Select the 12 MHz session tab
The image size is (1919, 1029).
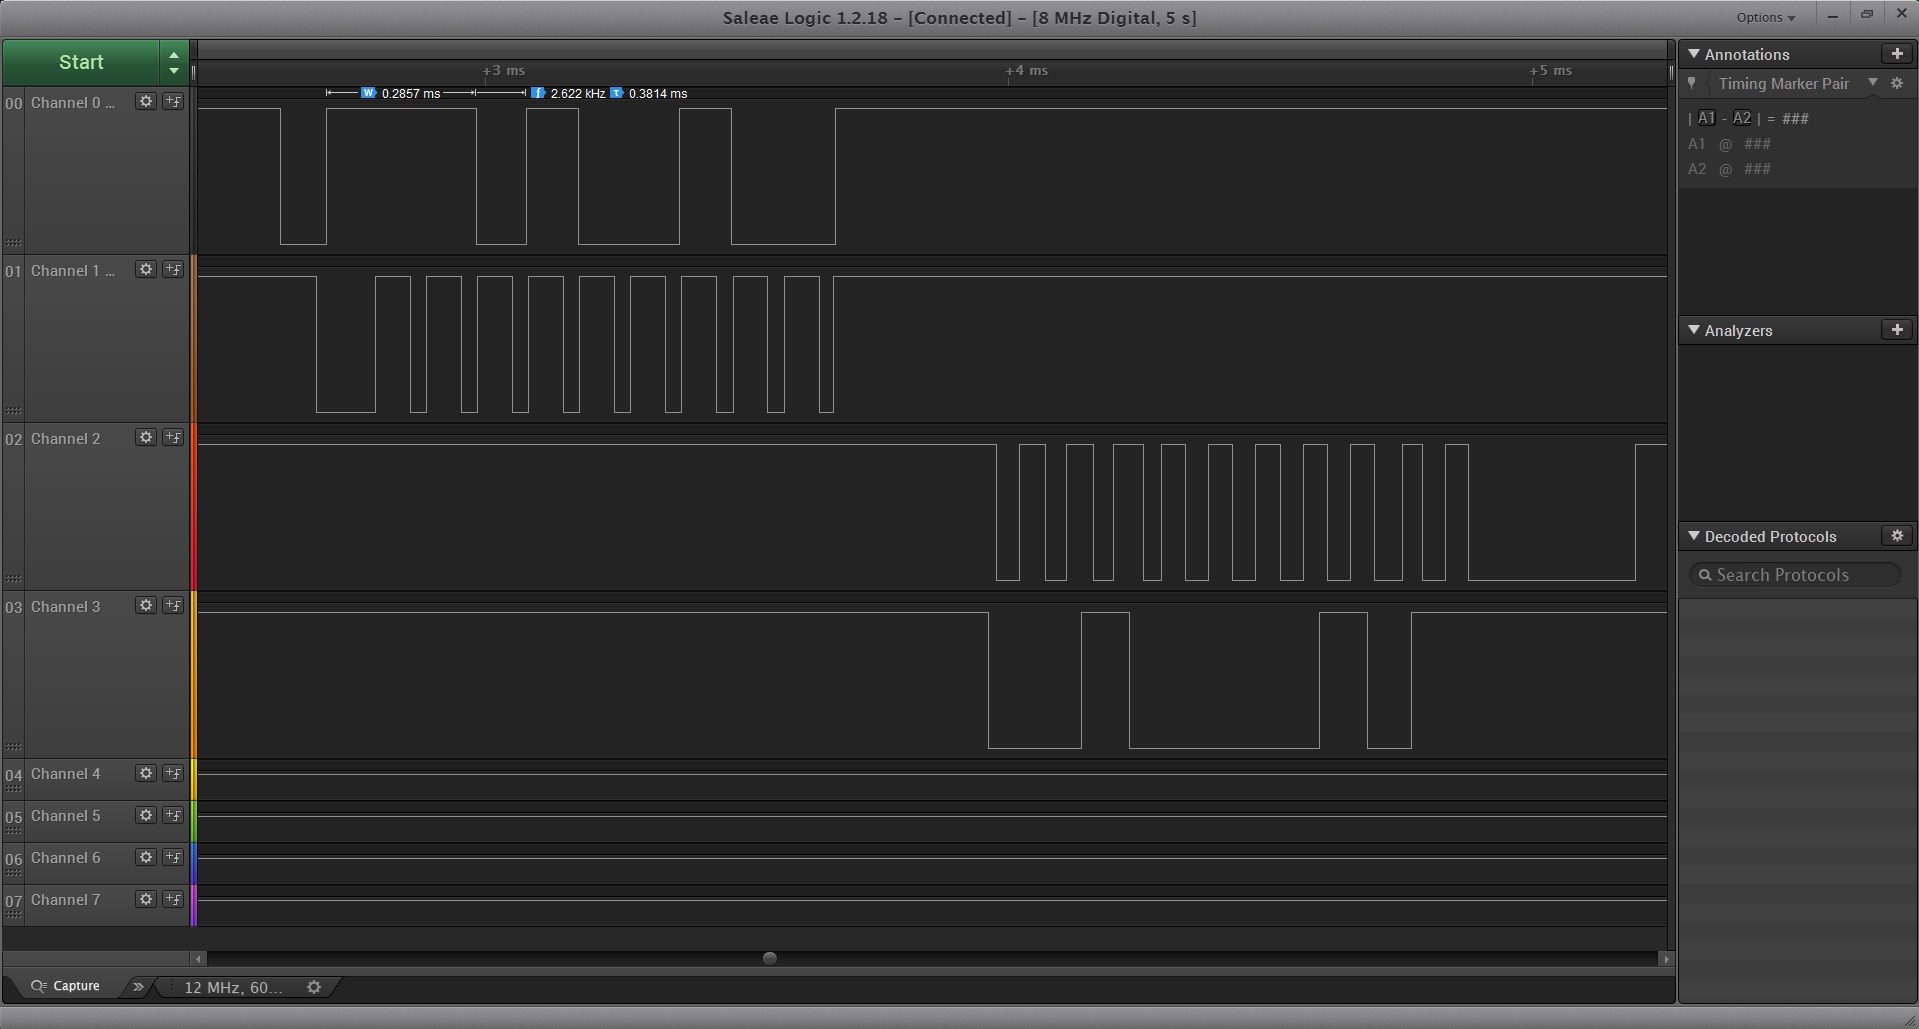click(x=233, y=987)
